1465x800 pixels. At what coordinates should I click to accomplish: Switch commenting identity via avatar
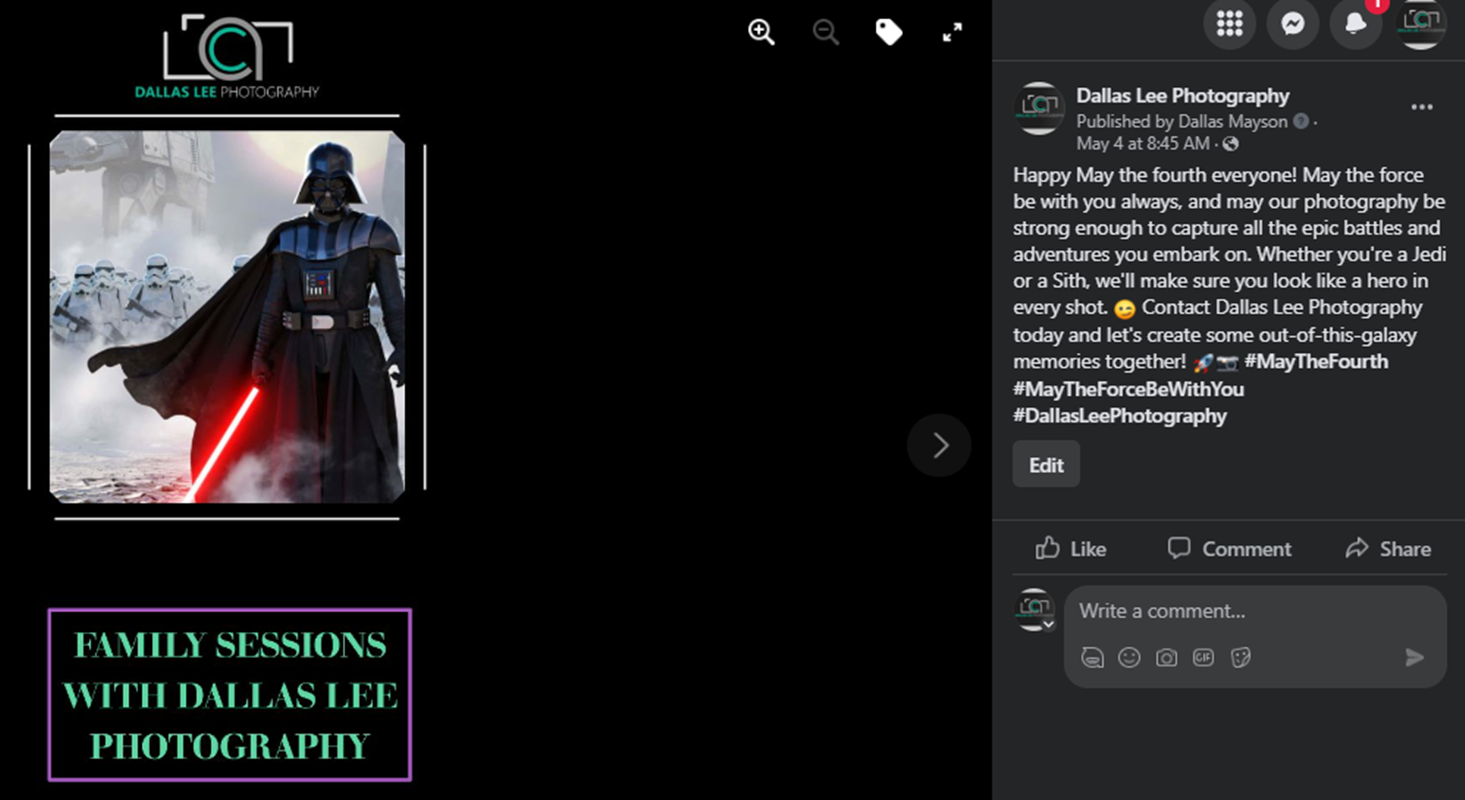[x=1035, y=609]
